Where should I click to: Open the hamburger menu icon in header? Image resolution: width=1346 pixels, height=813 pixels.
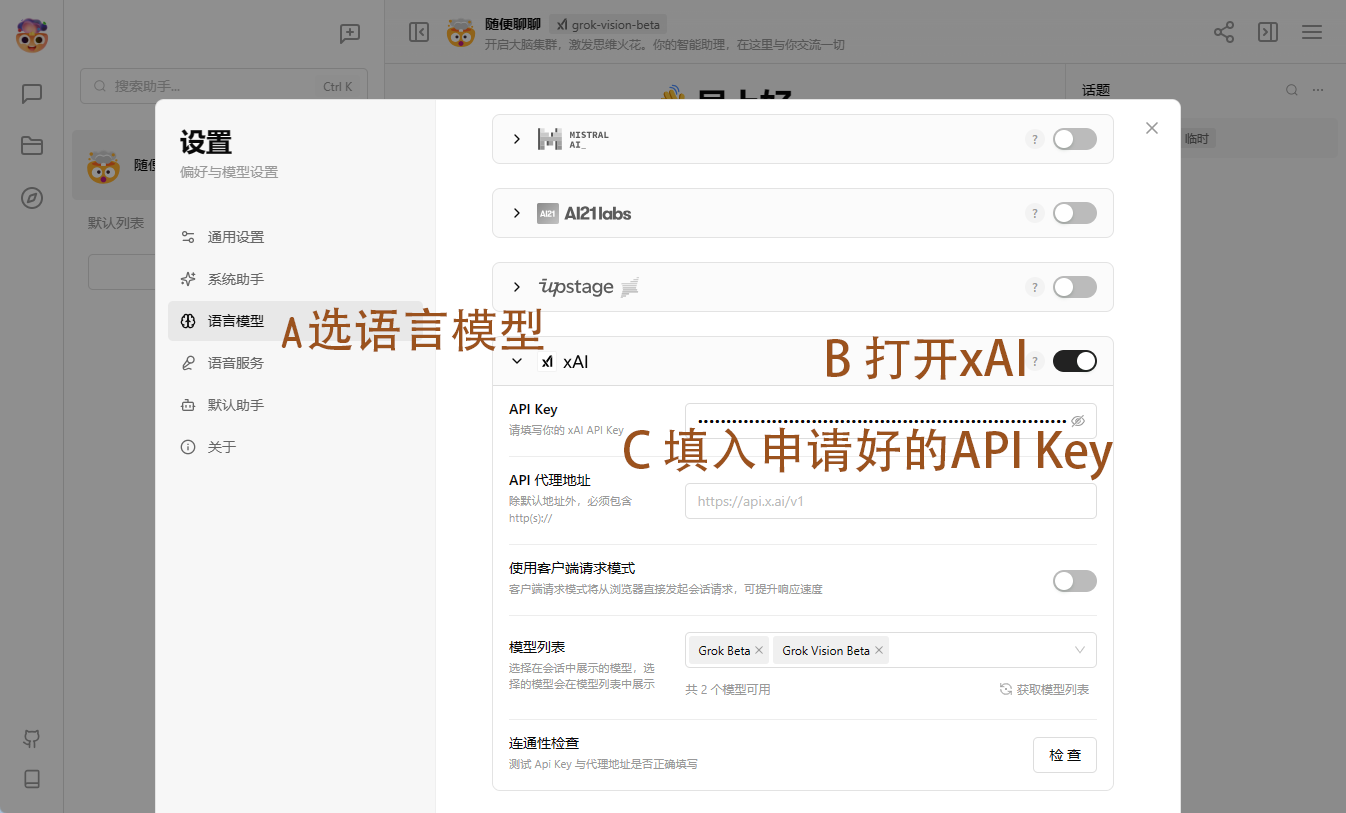(1312, 32)
